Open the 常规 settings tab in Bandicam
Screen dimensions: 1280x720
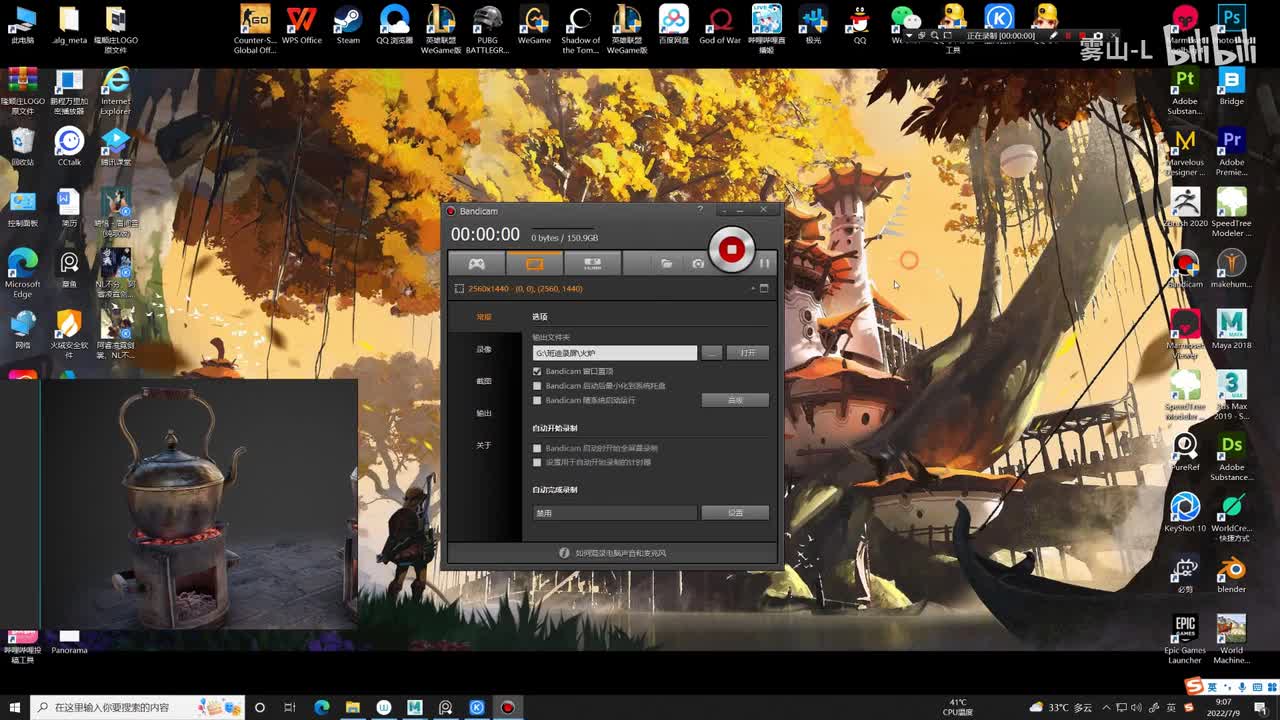point(484,317)
